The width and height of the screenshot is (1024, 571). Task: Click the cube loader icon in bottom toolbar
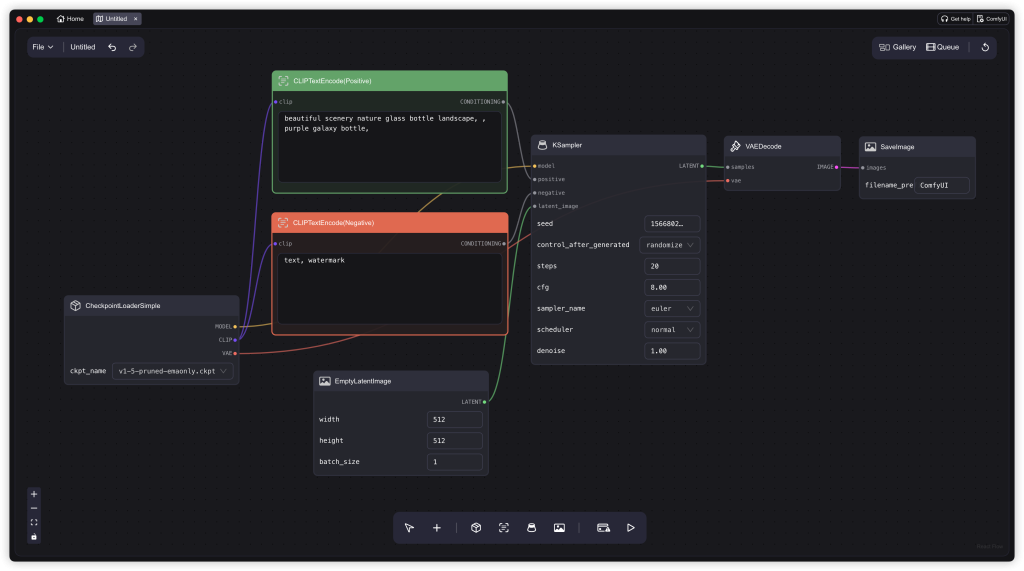pos(476,528)
